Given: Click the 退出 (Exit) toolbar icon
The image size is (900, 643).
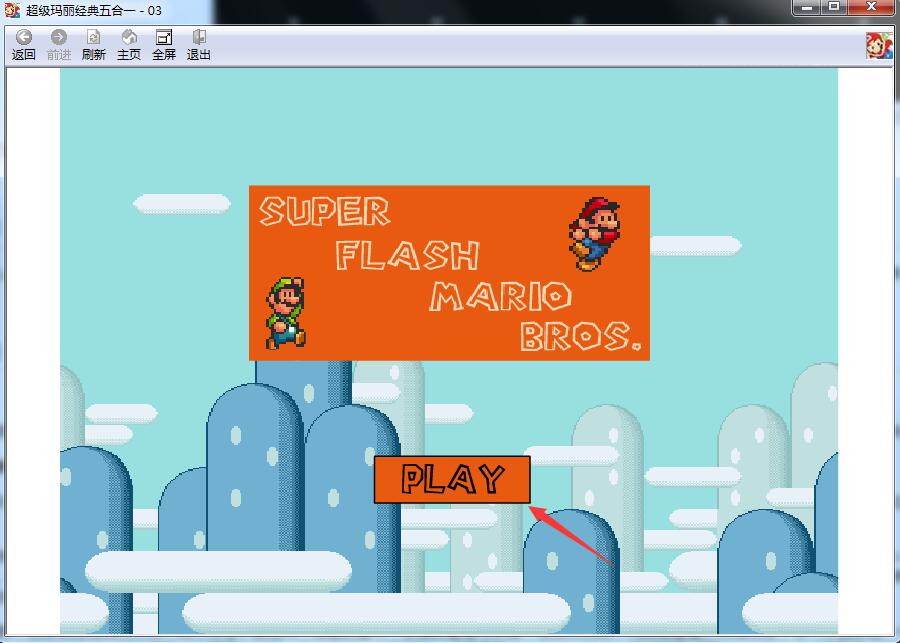Looking at the screenshot, I should (199, 40).
